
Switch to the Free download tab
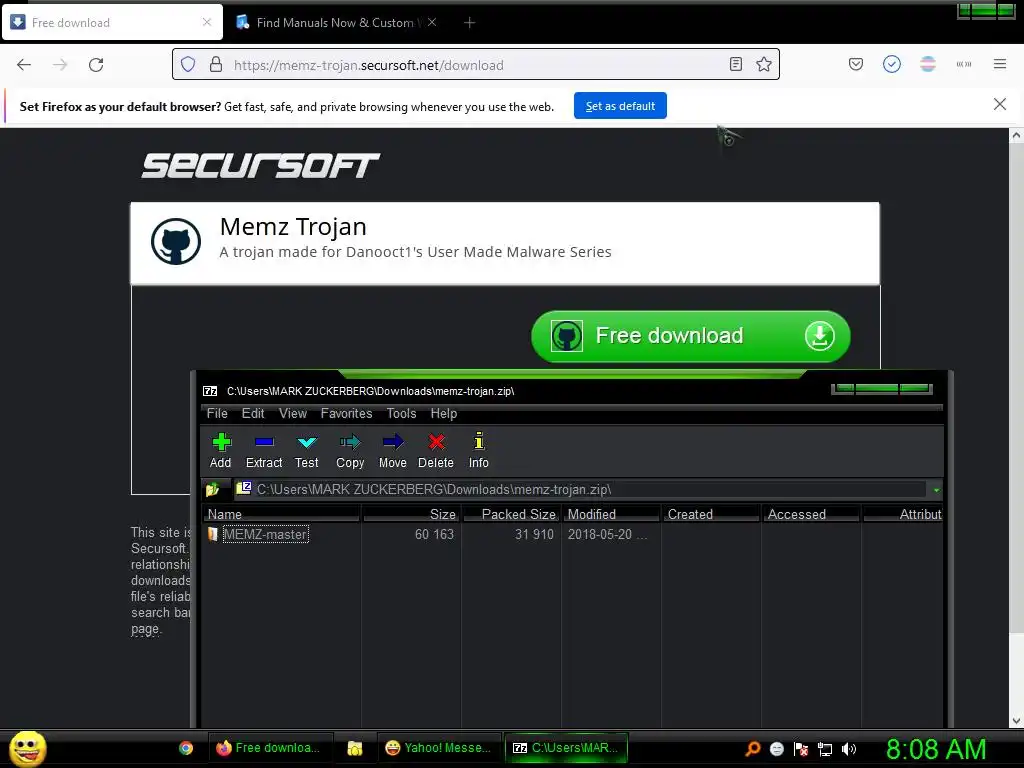tap(111, 22)
